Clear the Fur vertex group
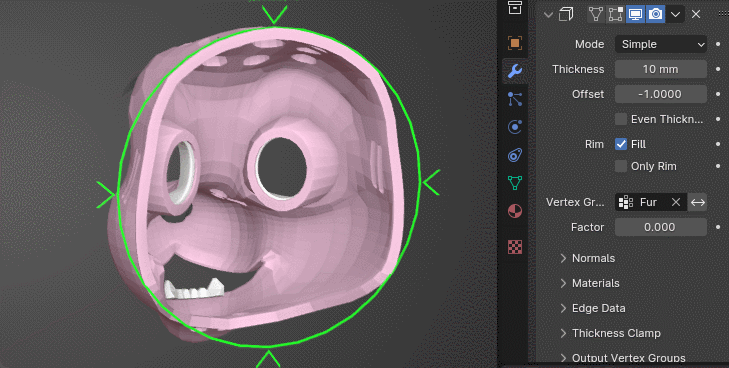This screenshot has height=368, width=729. (676, 202)
